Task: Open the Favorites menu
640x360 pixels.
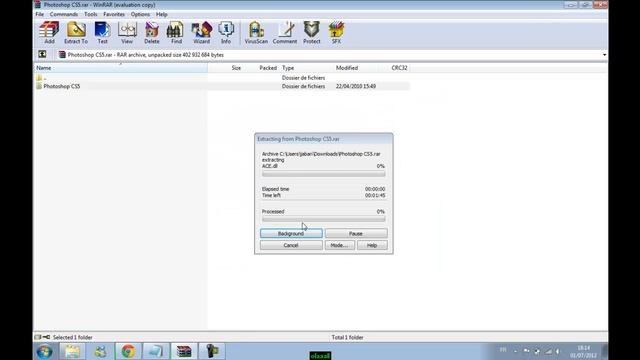Action: point(114,14)
